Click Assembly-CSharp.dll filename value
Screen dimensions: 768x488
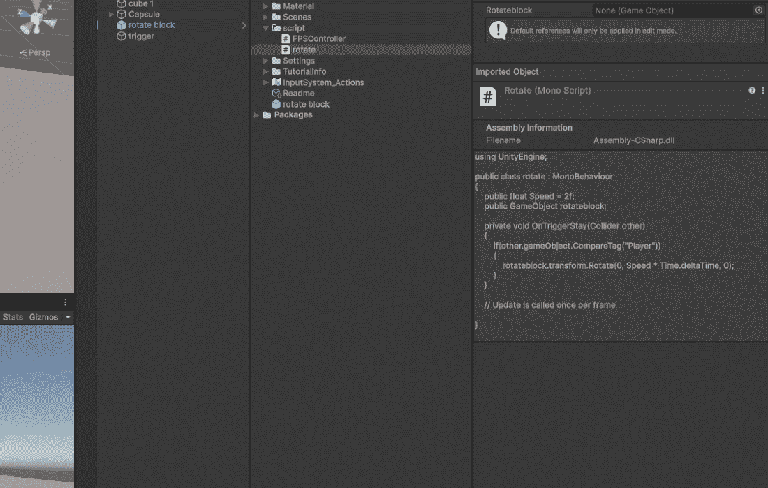coord(634,140)
